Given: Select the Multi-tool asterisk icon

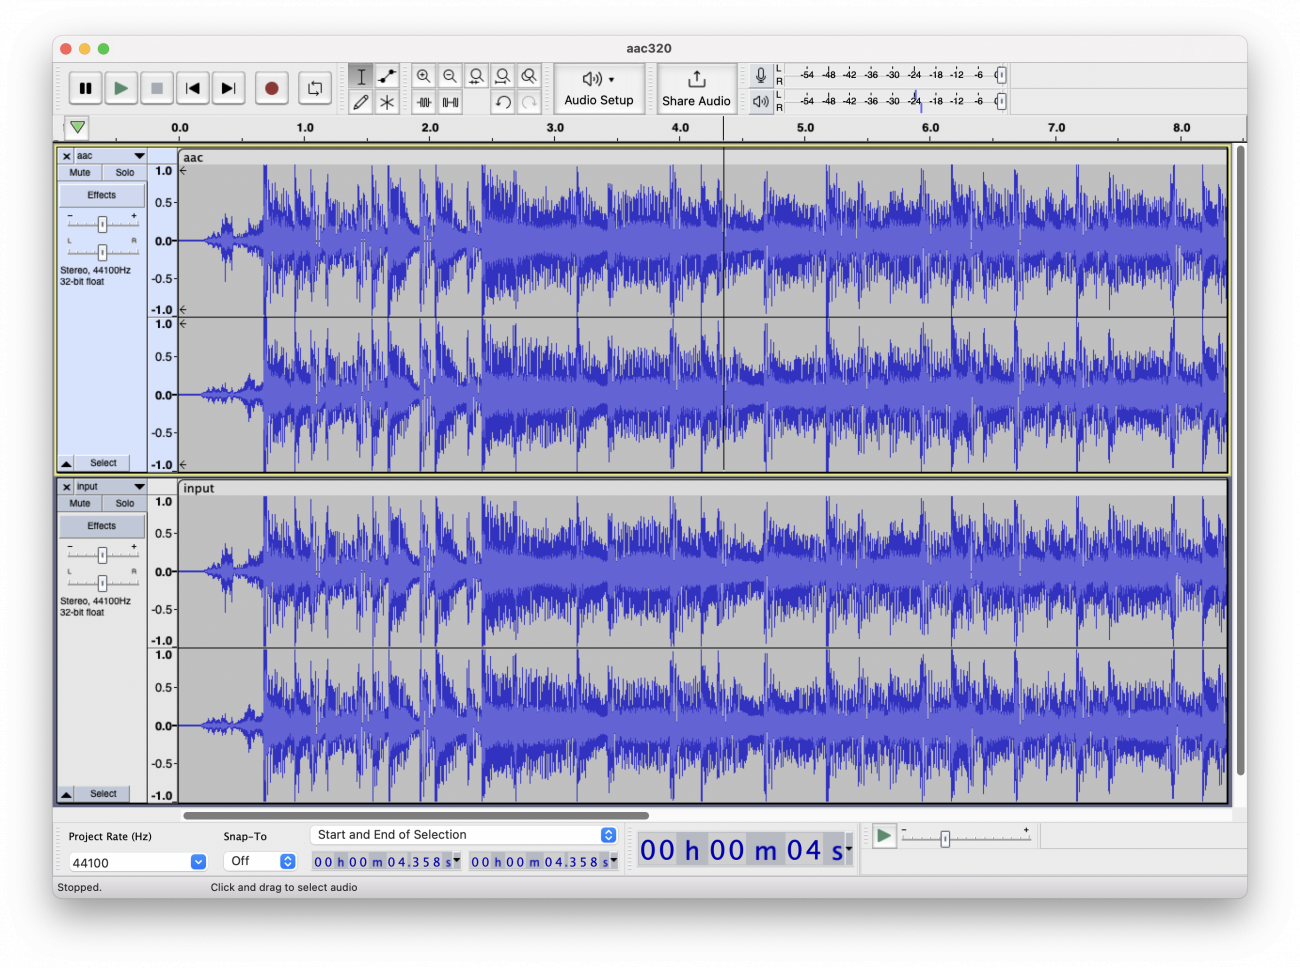Looking at the screenshot, I should [x=387, y=102].
